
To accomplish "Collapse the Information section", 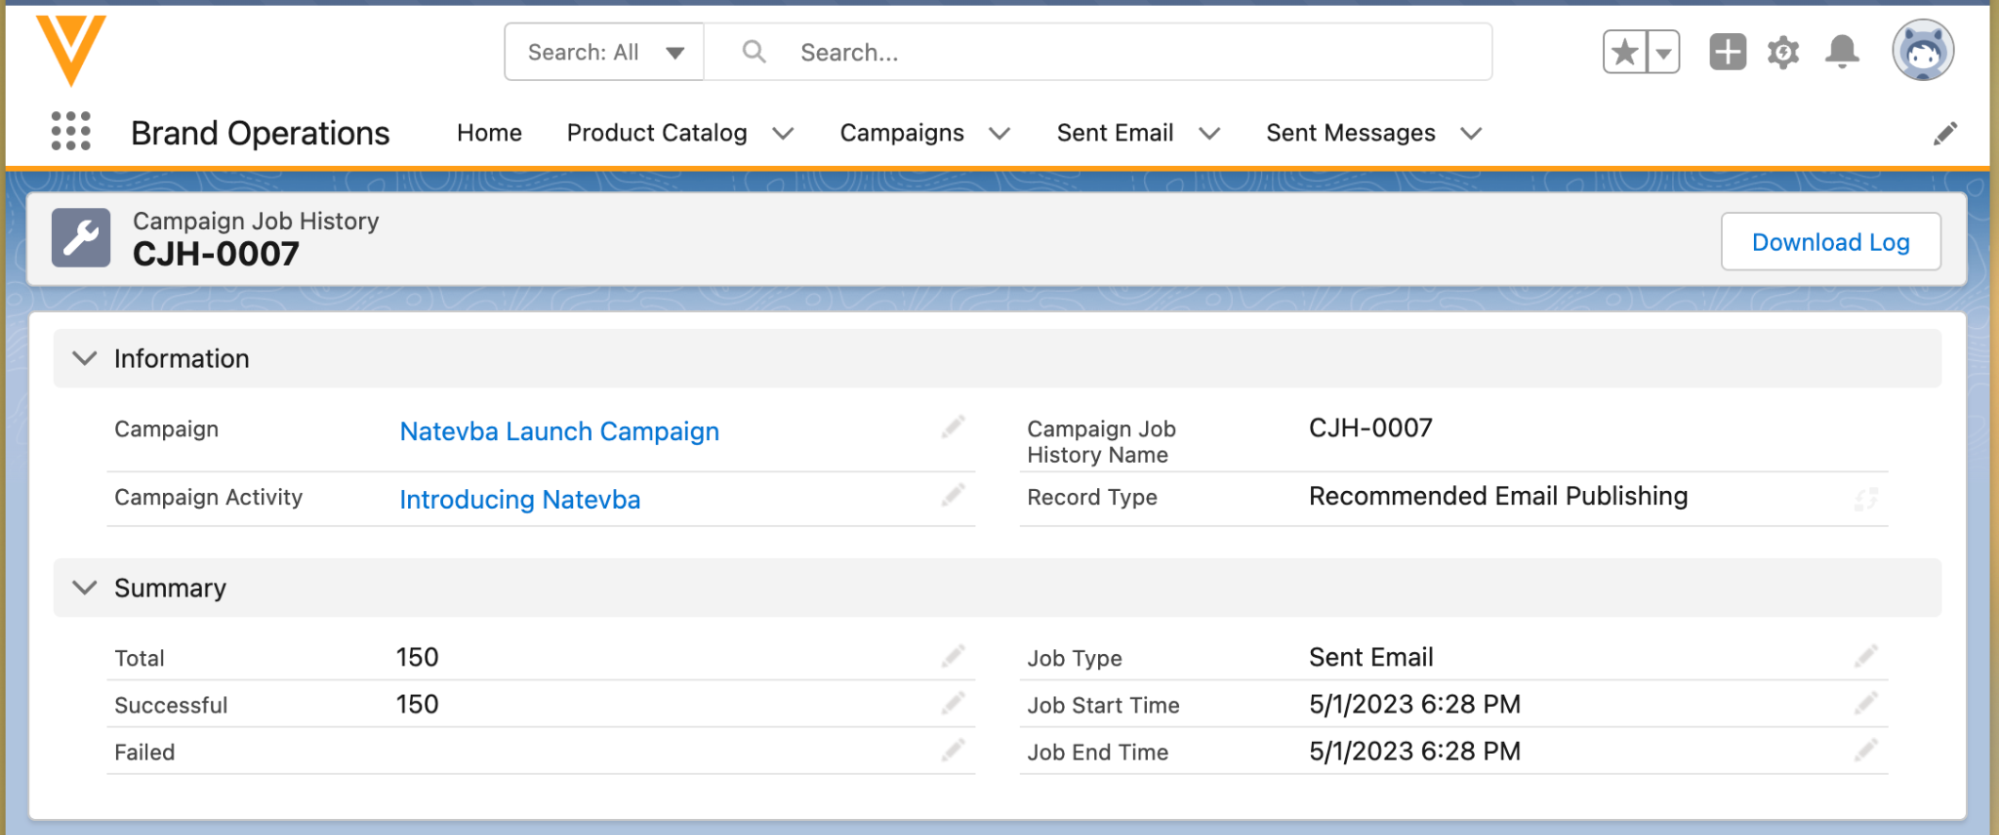I will point(85,359).
